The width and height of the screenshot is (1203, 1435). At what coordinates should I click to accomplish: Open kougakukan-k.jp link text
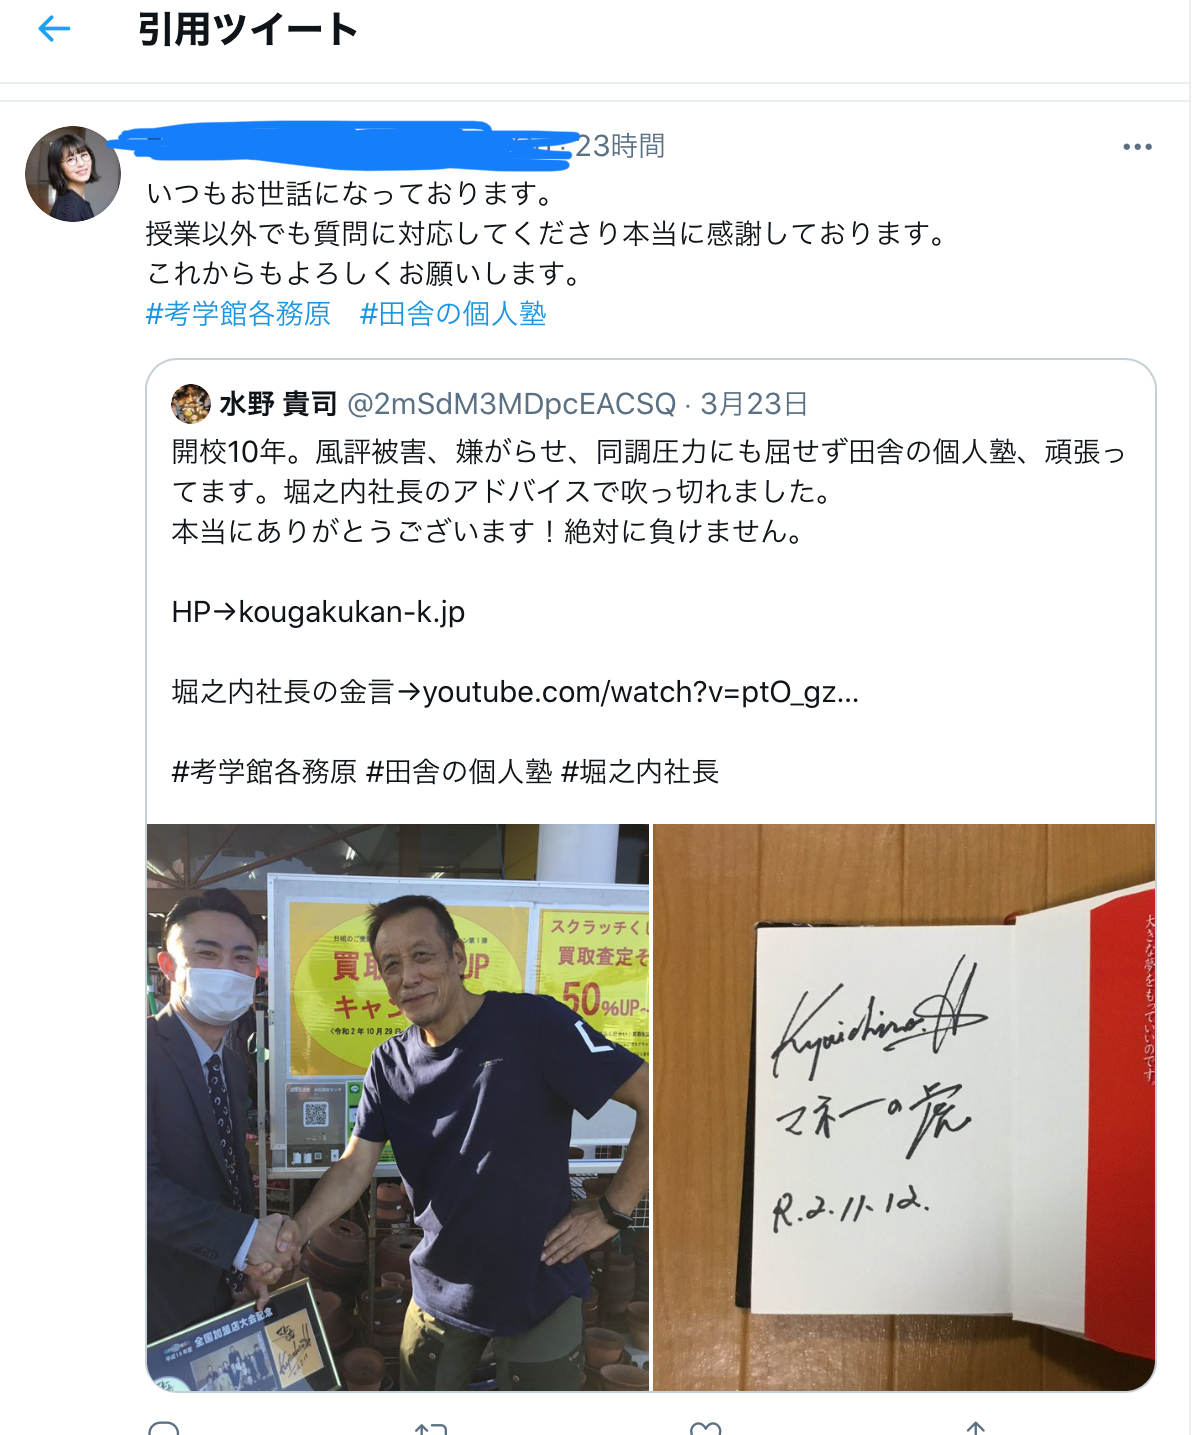tap(352, 612)
